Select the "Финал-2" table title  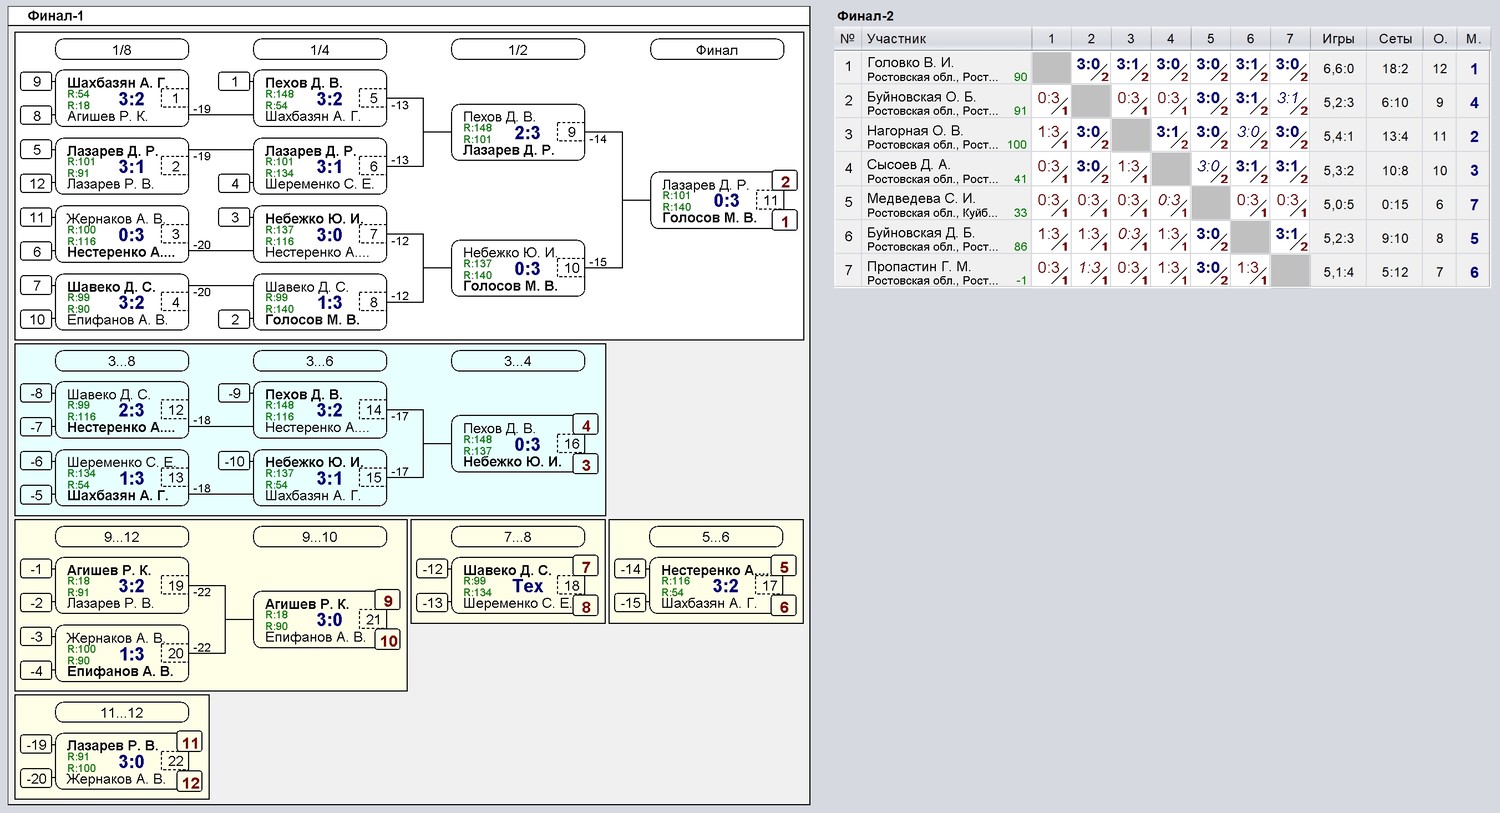coord(865,16)
